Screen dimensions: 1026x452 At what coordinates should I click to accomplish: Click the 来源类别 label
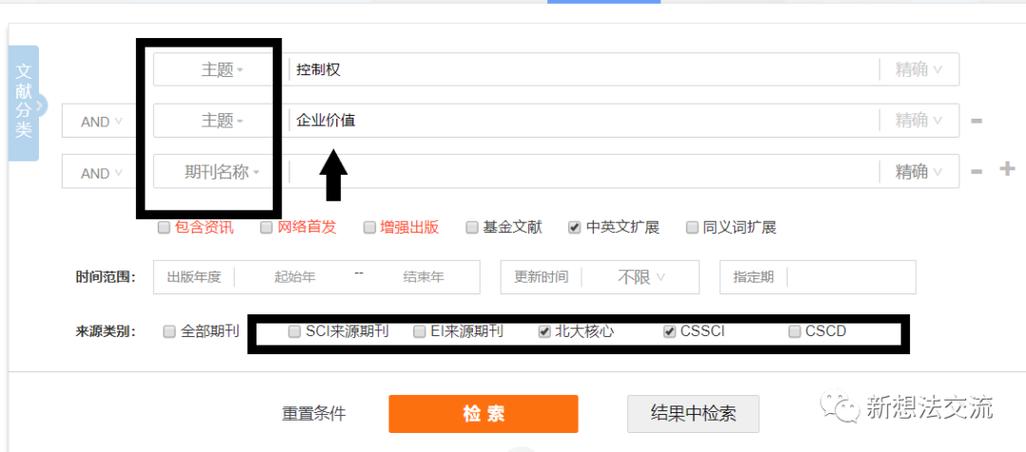click(x=105, y=332)
